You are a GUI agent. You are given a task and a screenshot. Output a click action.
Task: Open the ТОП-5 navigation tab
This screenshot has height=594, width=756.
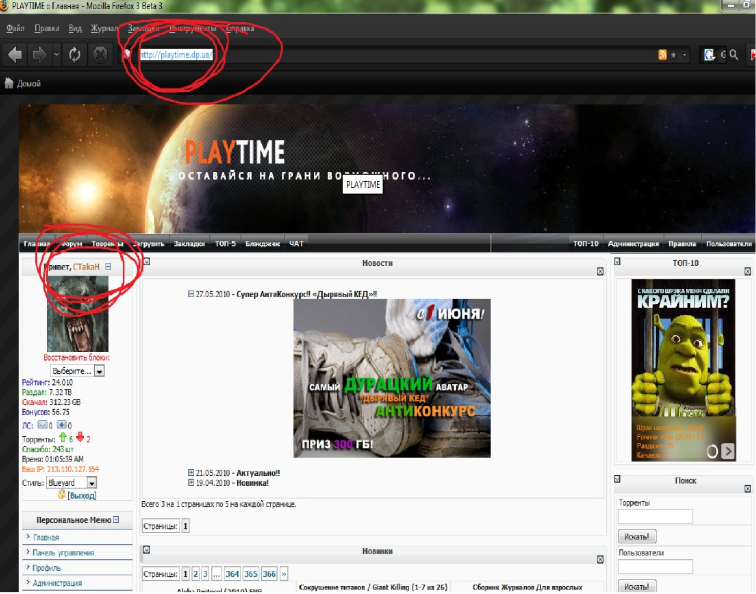coord(225,244)
